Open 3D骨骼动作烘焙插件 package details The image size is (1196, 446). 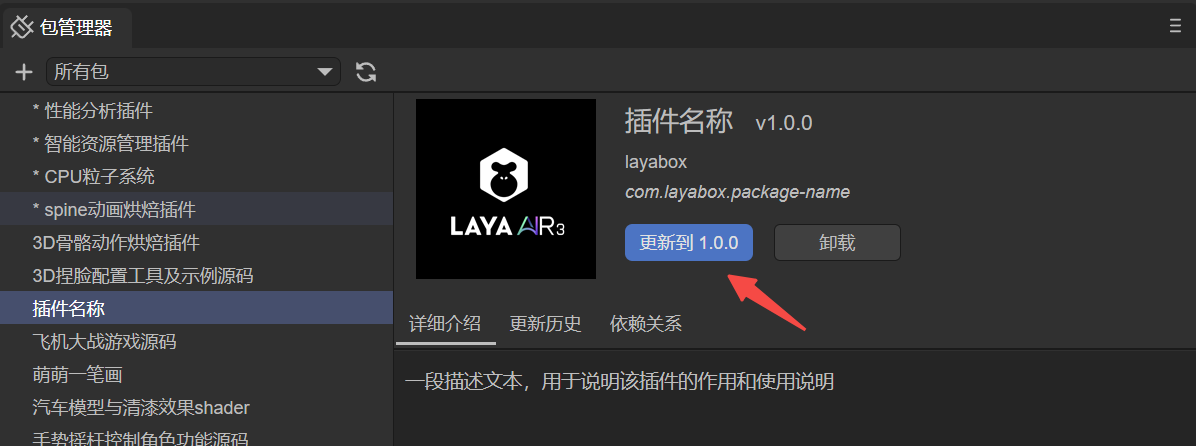pos(116,243)
